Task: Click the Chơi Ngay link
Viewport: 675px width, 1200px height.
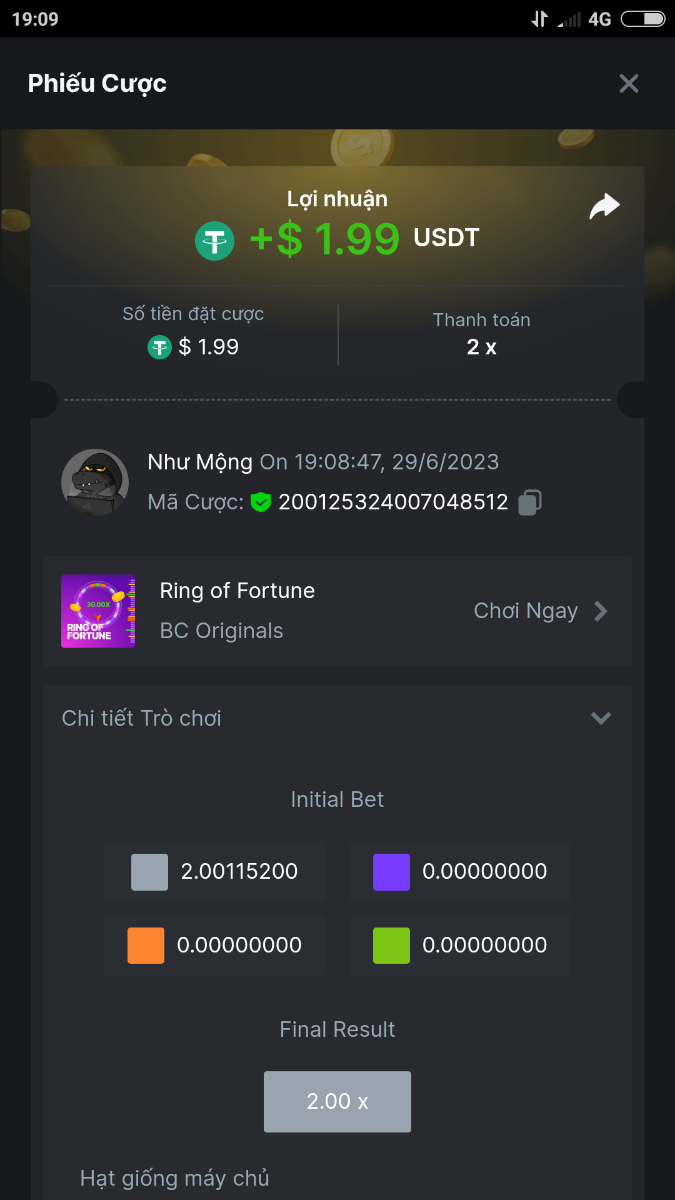Action: (525, 611)
